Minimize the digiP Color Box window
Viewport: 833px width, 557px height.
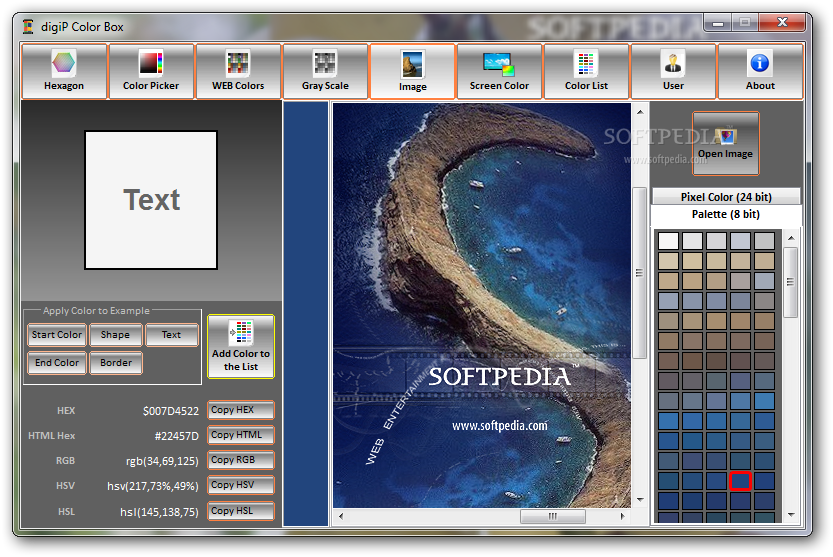718,23
